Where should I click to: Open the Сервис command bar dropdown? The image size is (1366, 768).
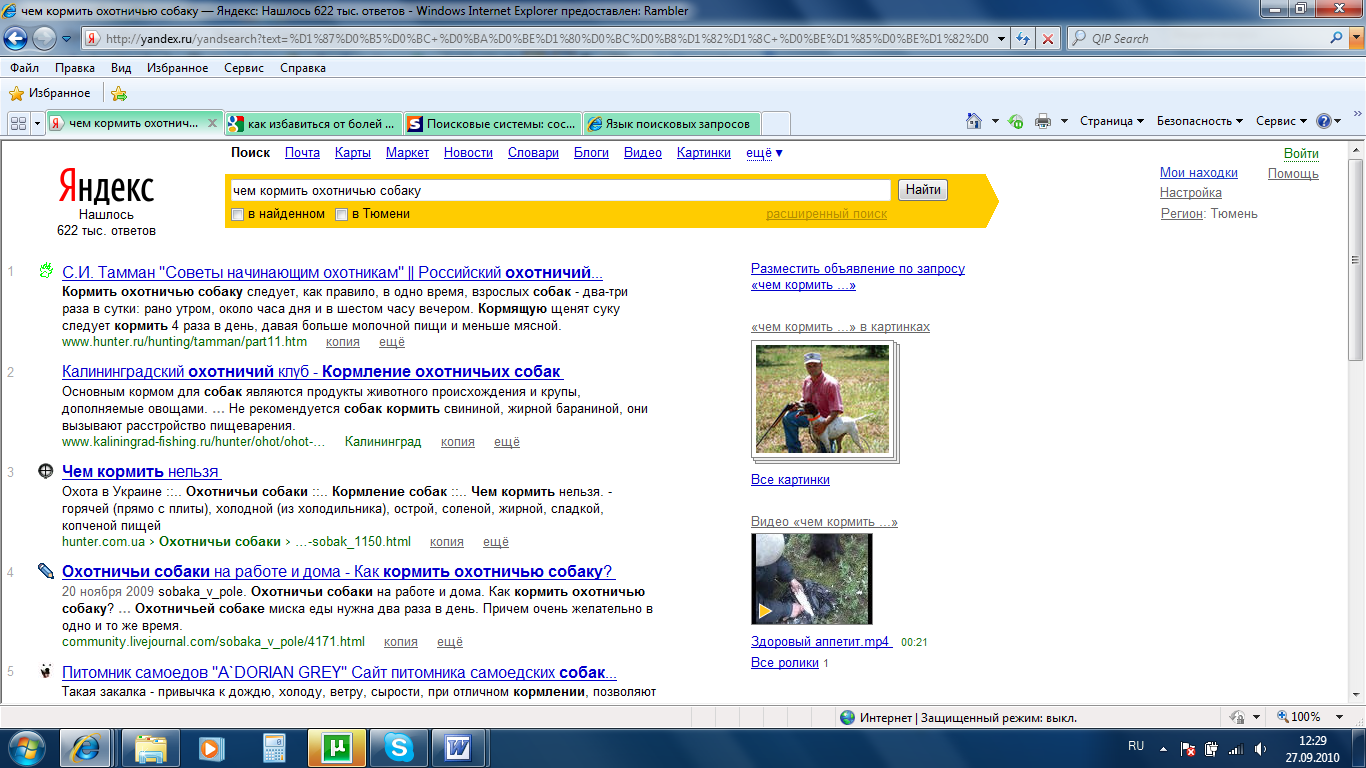pyautogui.click(x=1281, y=121)
